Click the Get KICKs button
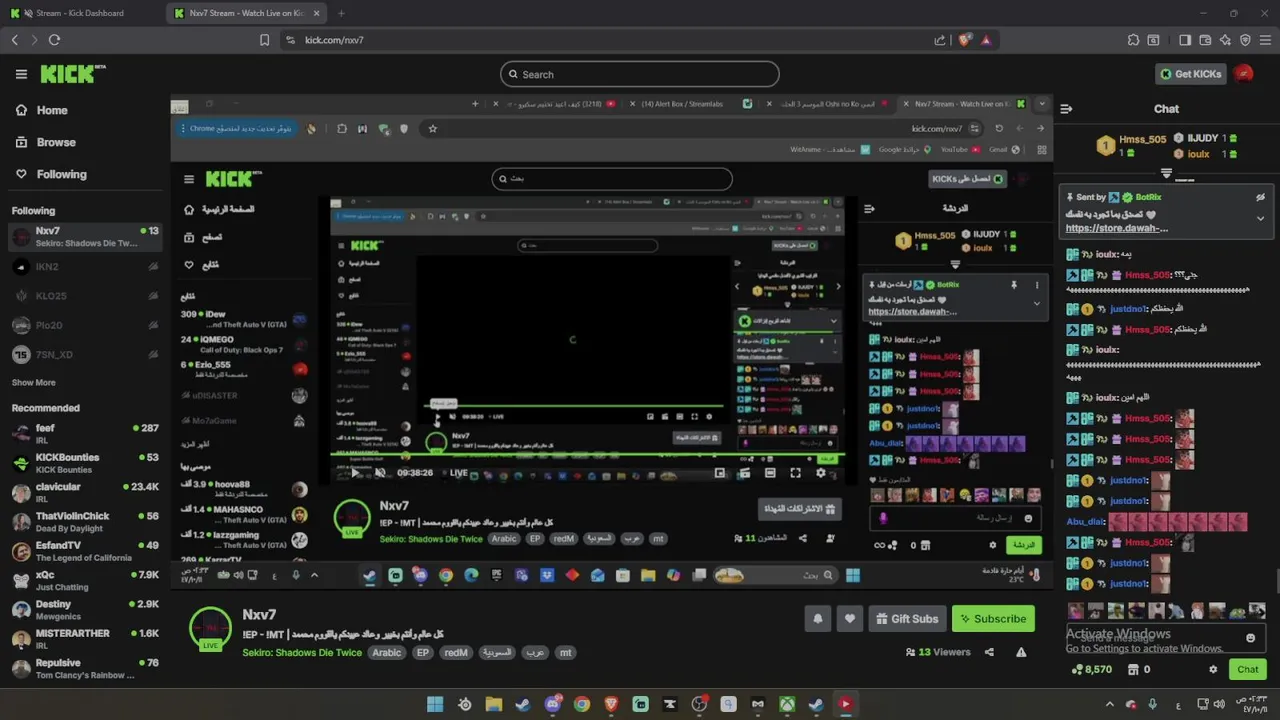 coord(1191,74)
